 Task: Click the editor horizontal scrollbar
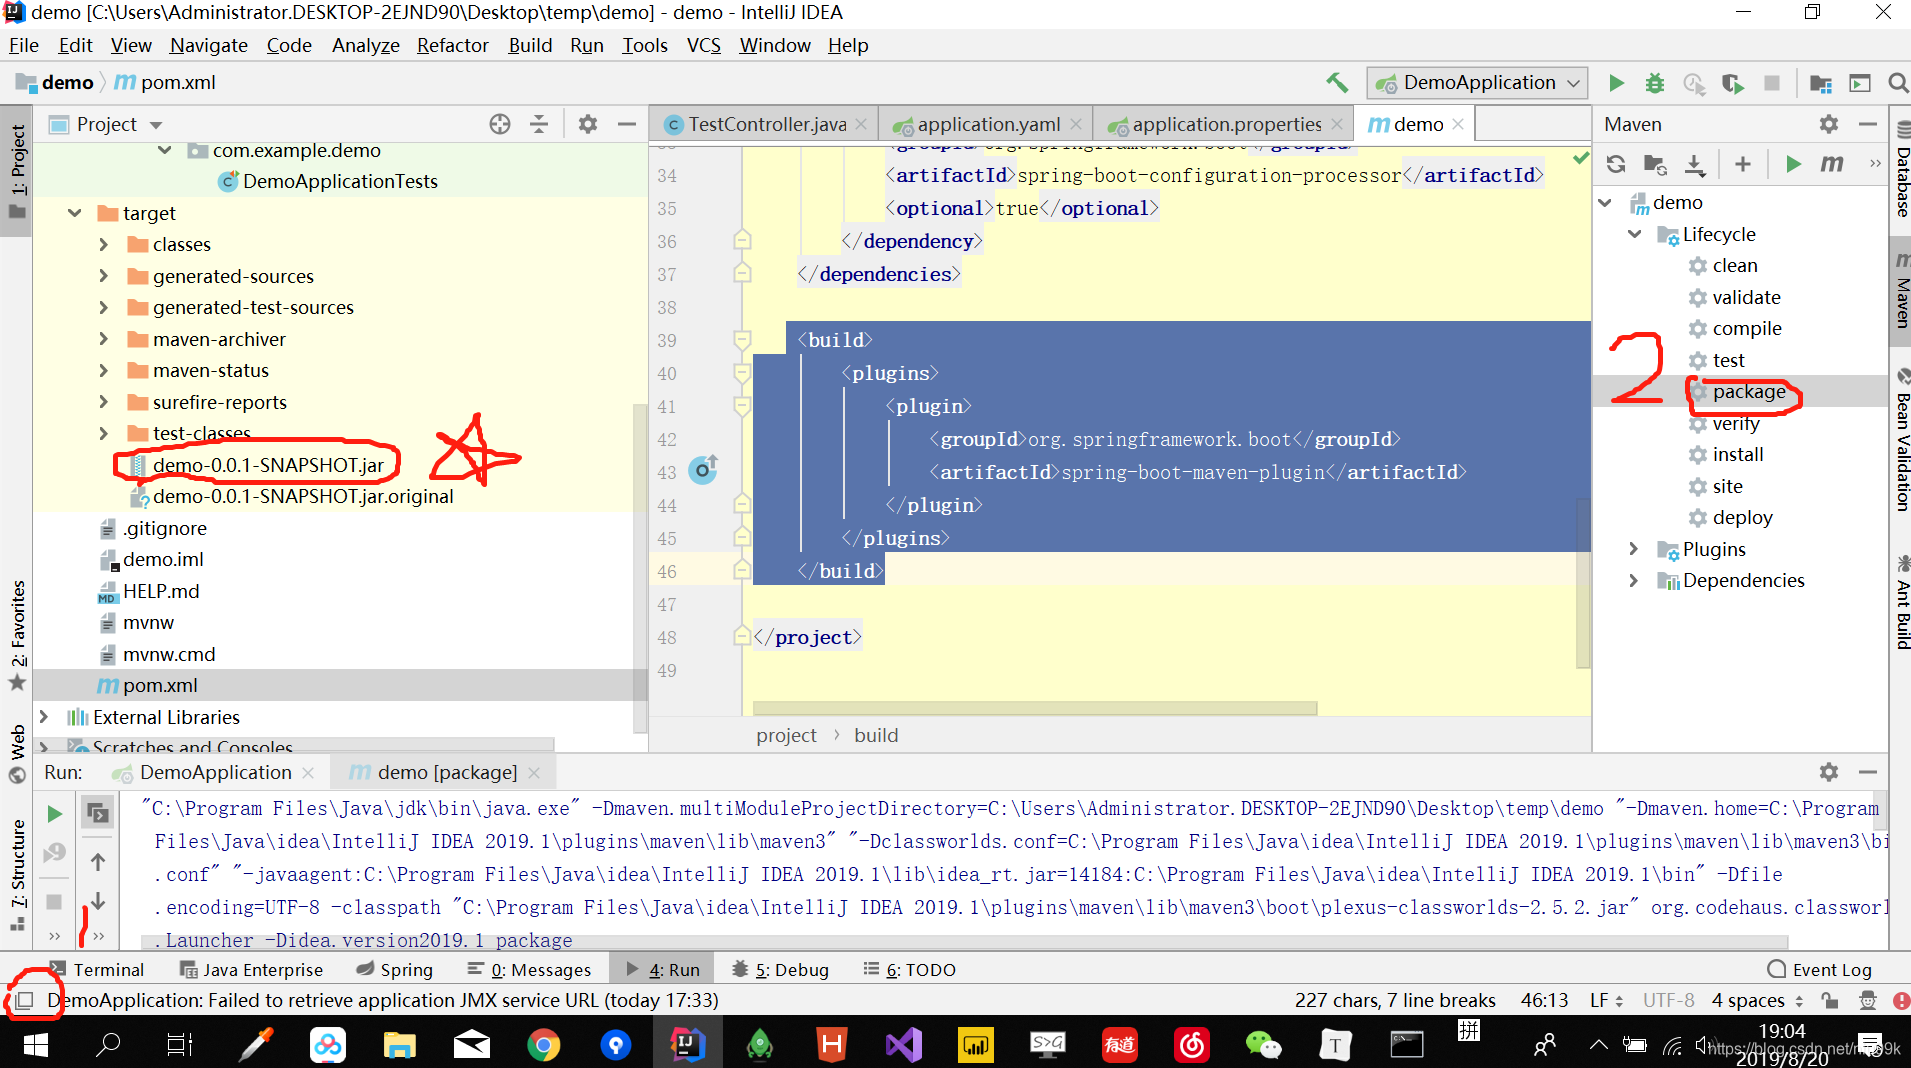tap(1035, 708)
